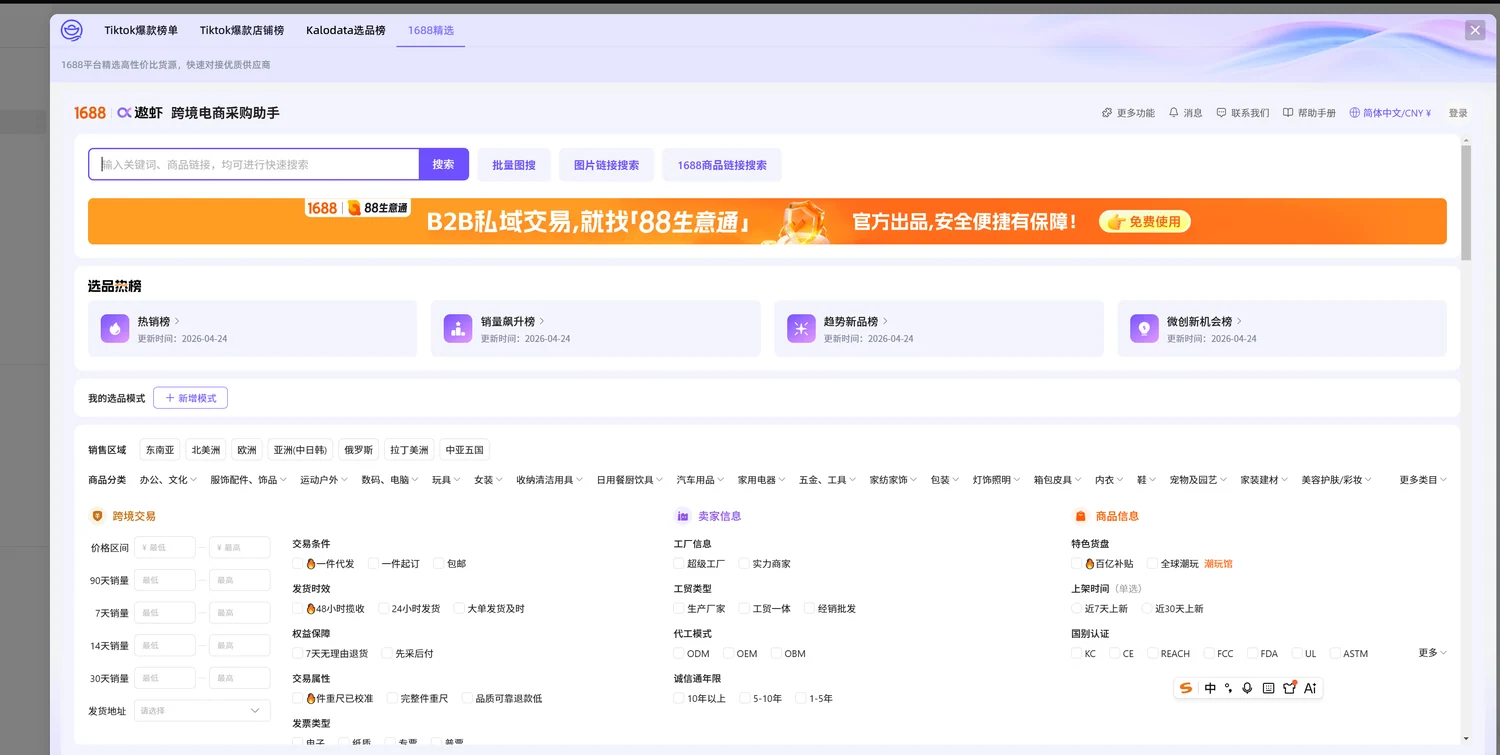Select the 1688精选 tab

pyautogui.click(x=431, y=31)
